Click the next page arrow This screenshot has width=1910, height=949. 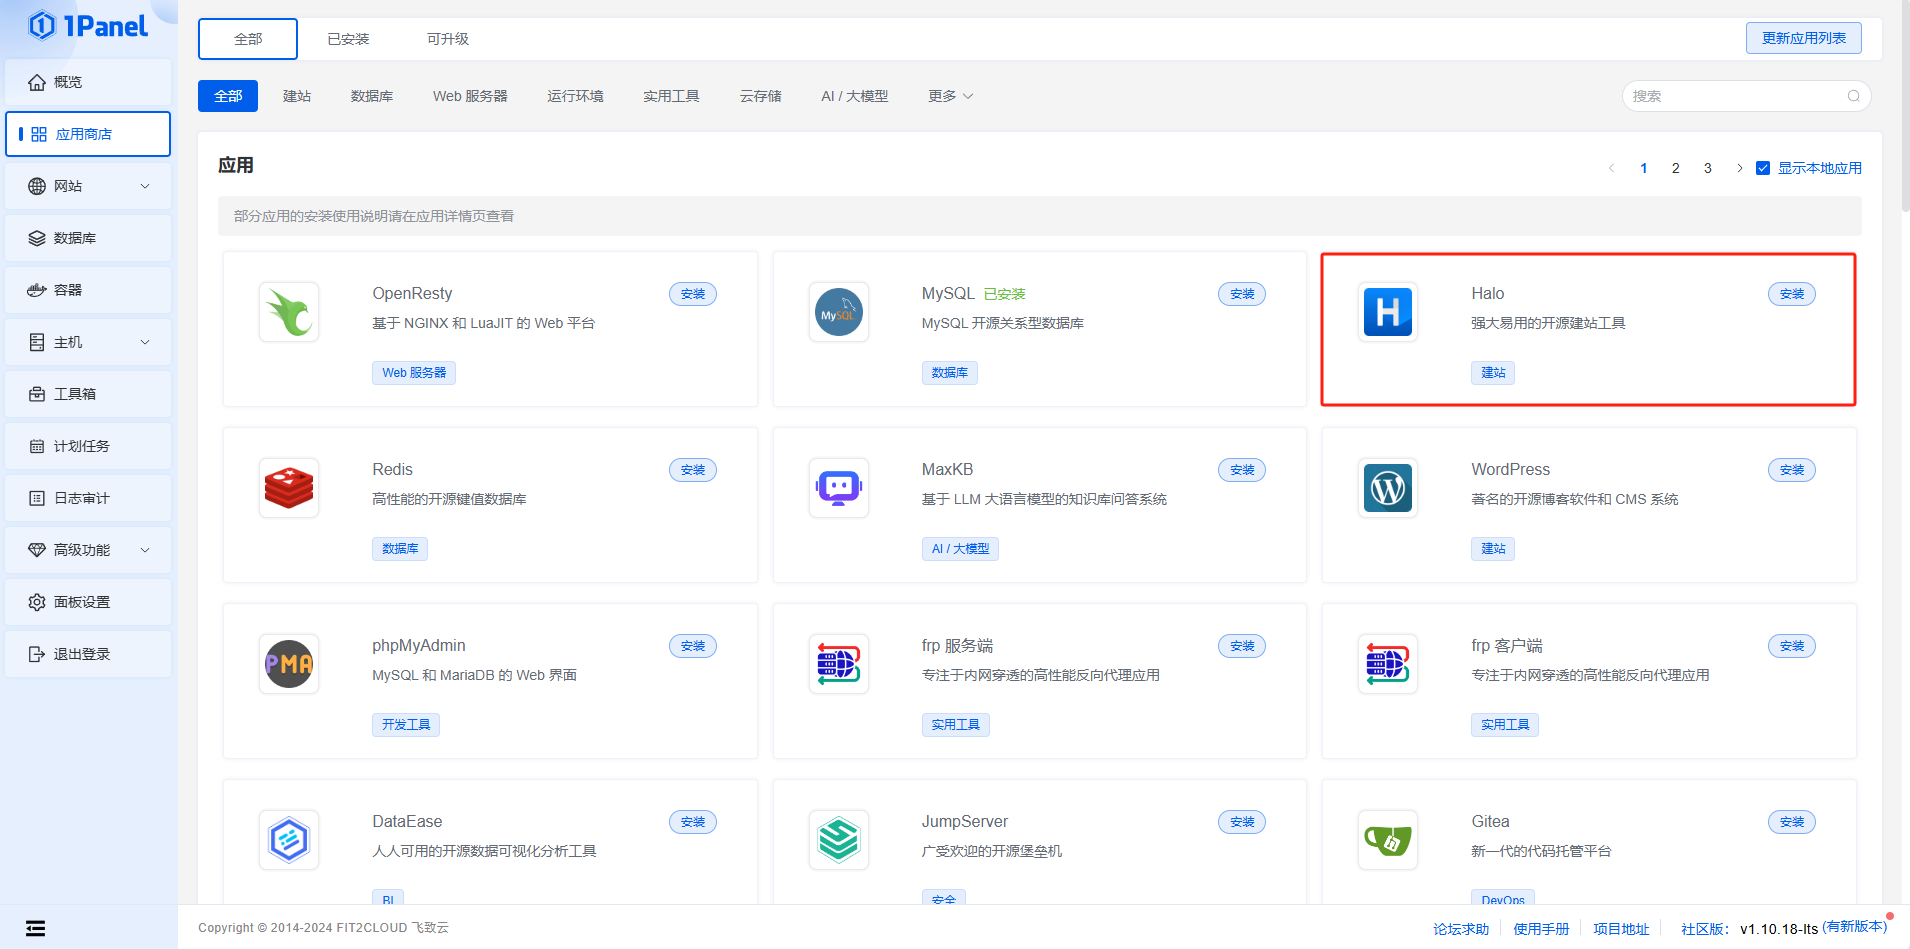[1740, 168]
